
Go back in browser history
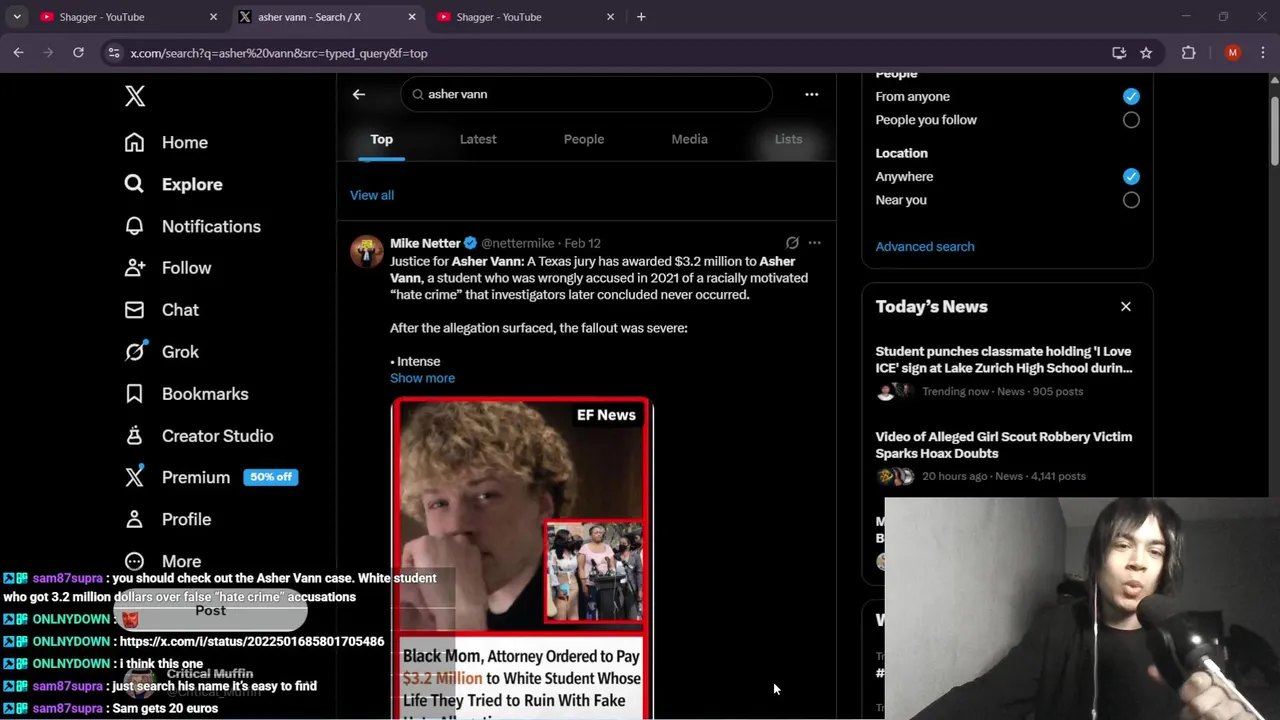[18, 53]
